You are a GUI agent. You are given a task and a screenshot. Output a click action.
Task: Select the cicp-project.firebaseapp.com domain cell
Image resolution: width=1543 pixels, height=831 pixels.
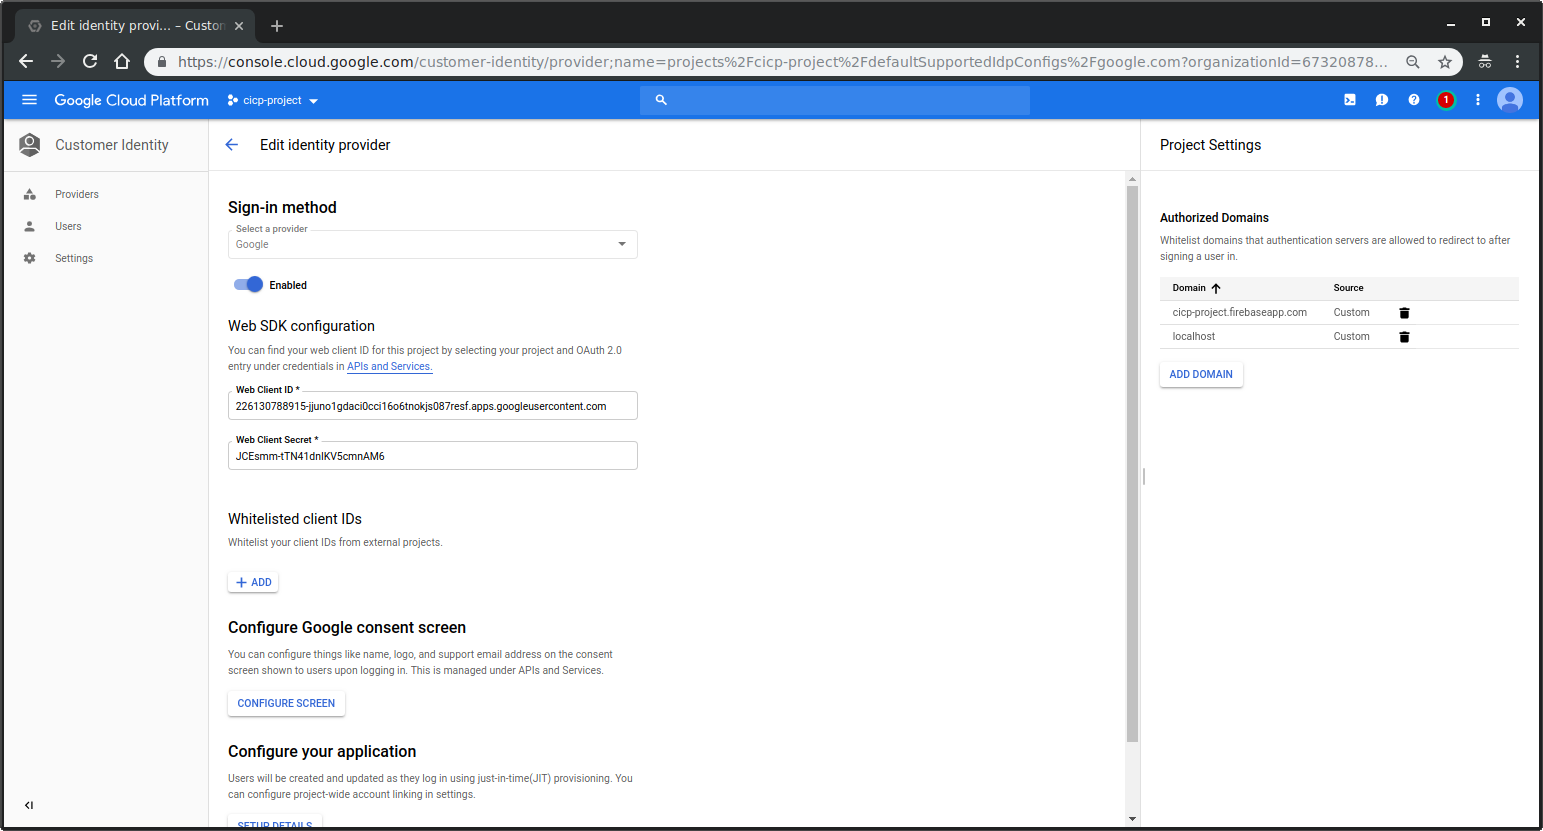click(x=1240, y=312)
